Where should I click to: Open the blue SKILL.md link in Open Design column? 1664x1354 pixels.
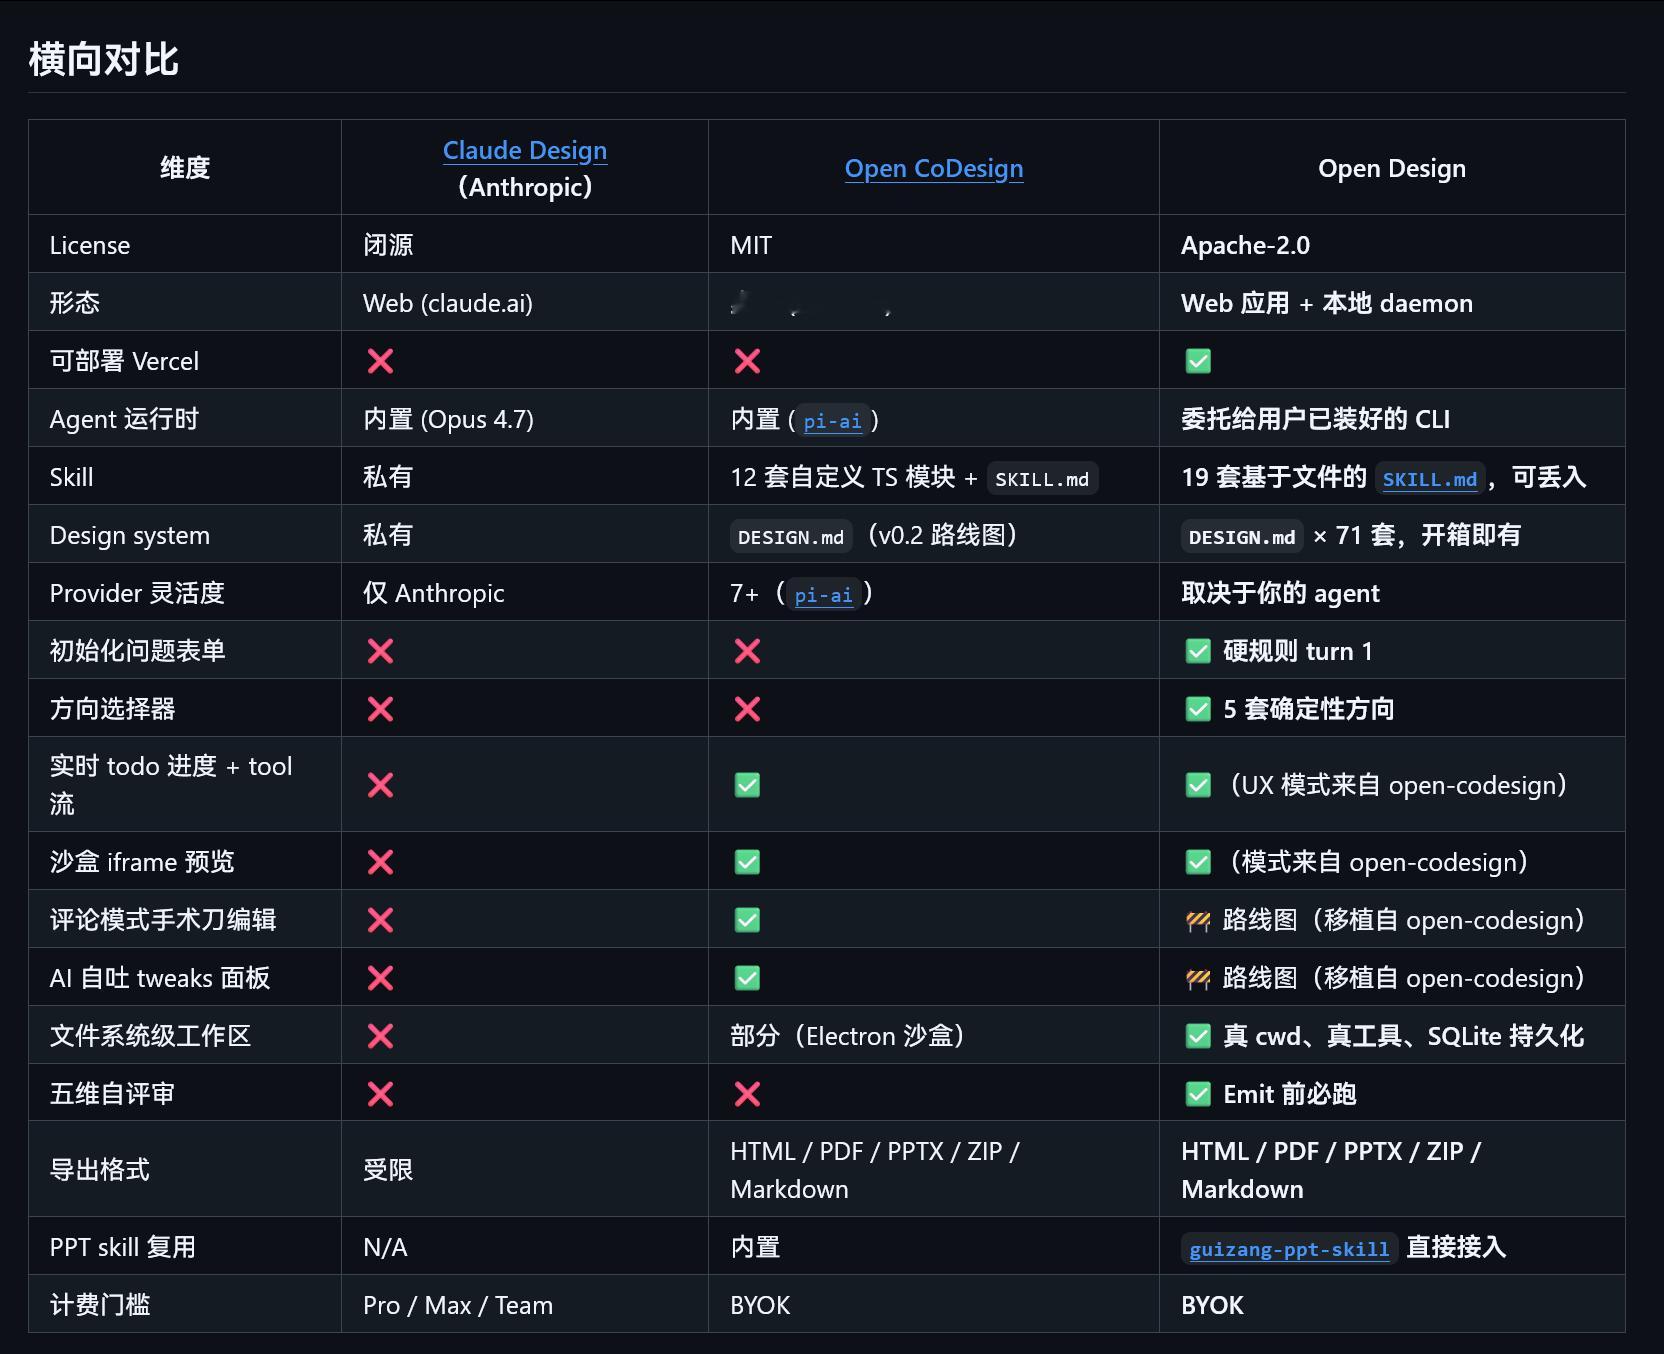[x=1429, y=479]
